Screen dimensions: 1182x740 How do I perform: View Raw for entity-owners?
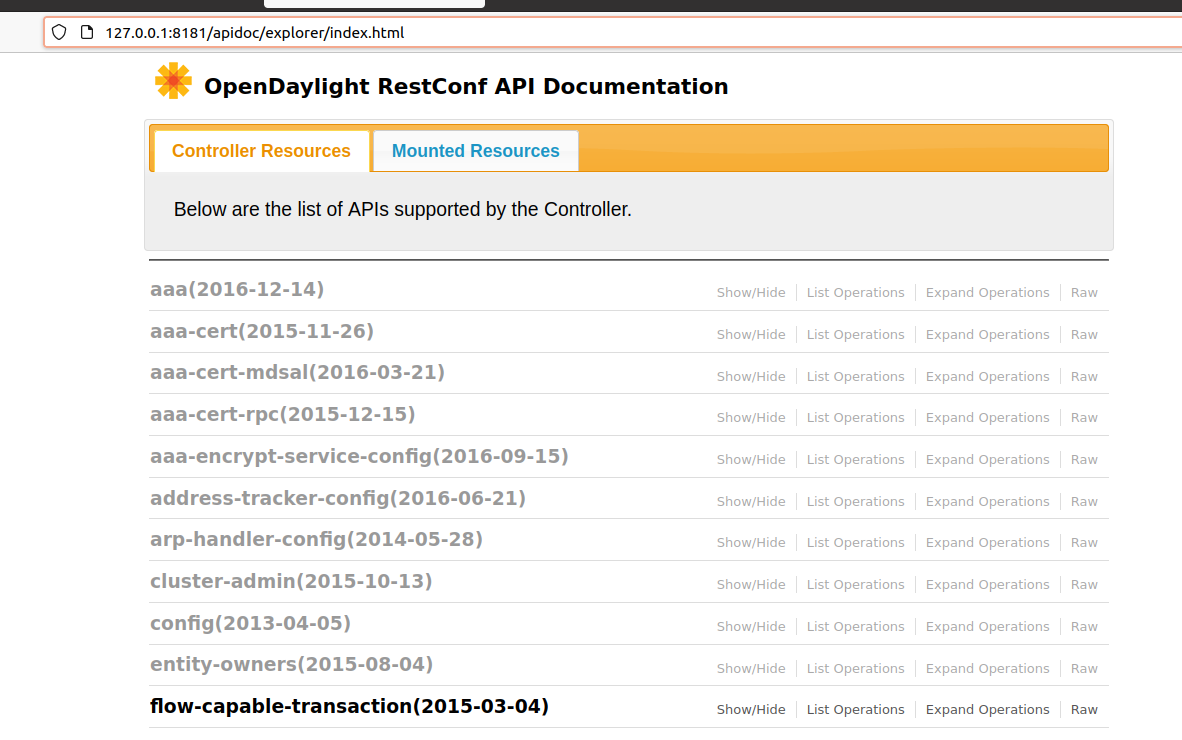point(1084,668)
